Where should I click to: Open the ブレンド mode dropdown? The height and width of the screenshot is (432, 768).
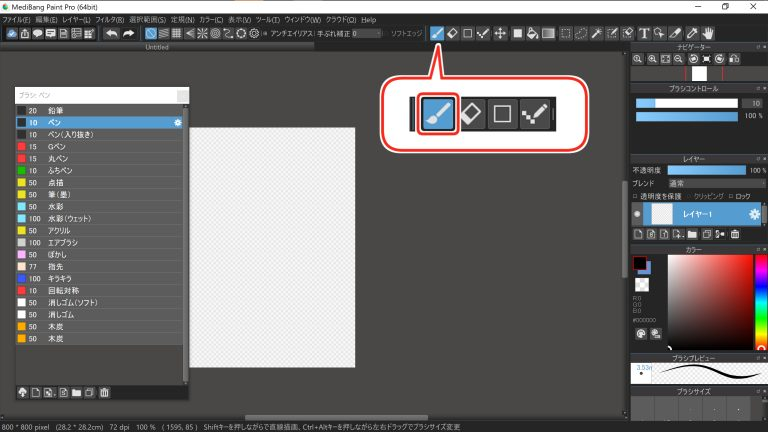click(x=705, y=184)
